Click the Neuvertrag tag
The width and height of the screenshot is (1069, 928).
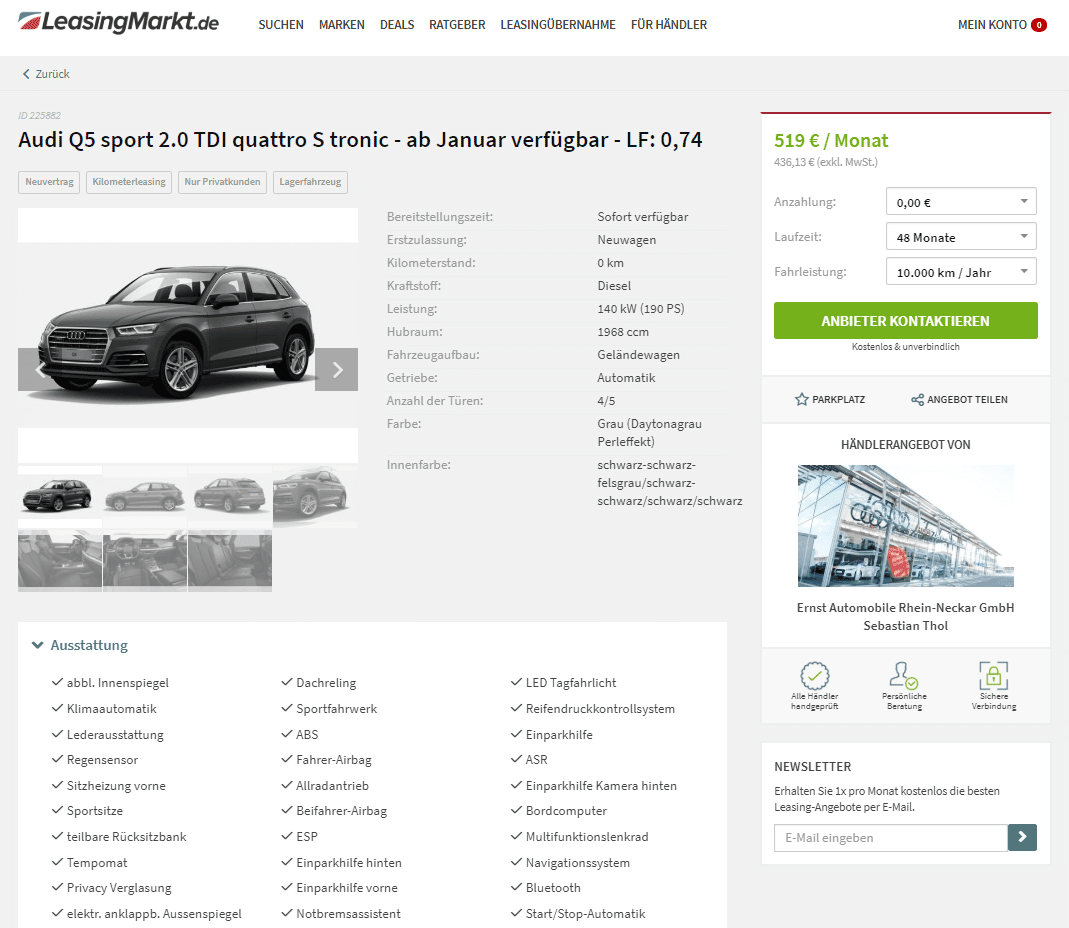(x=49, y=182)
